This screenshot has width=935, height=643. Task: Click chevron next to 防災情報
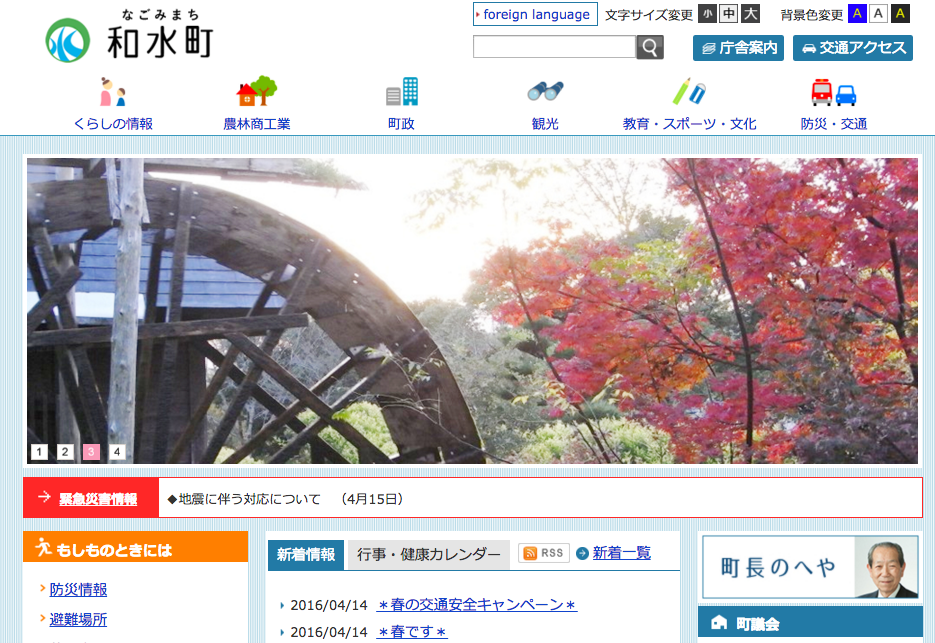[42, 588]
